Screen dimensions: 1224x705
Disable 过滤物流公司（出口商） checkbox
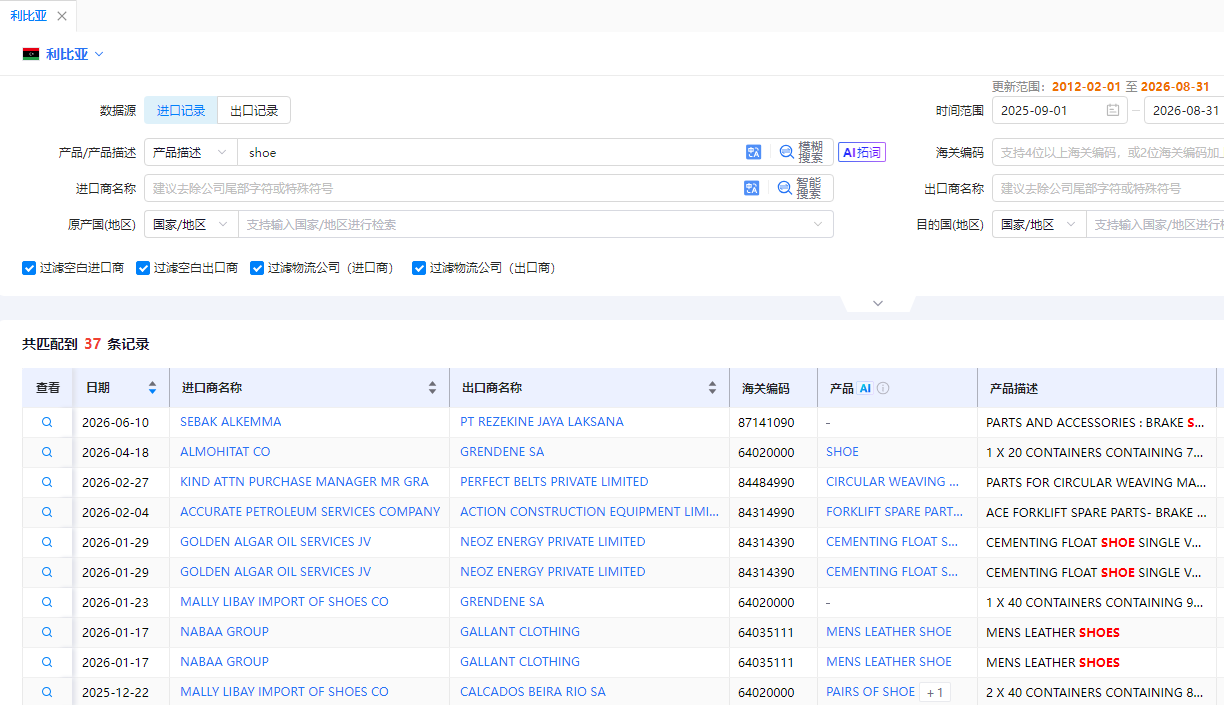point(419,268)
